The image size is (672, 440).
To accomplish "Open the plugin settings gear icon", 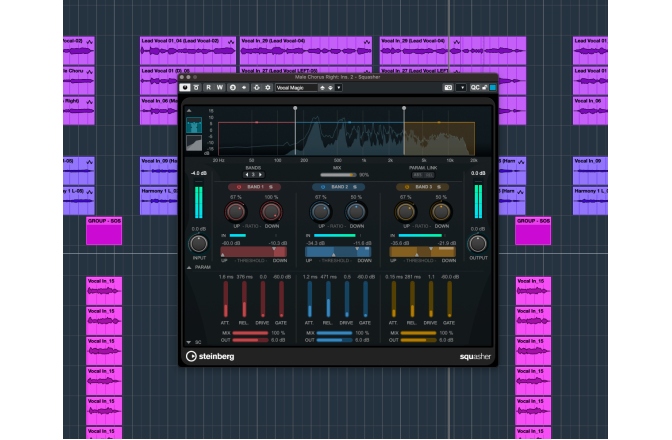I will pyautogui.click(x=268, y=87).
